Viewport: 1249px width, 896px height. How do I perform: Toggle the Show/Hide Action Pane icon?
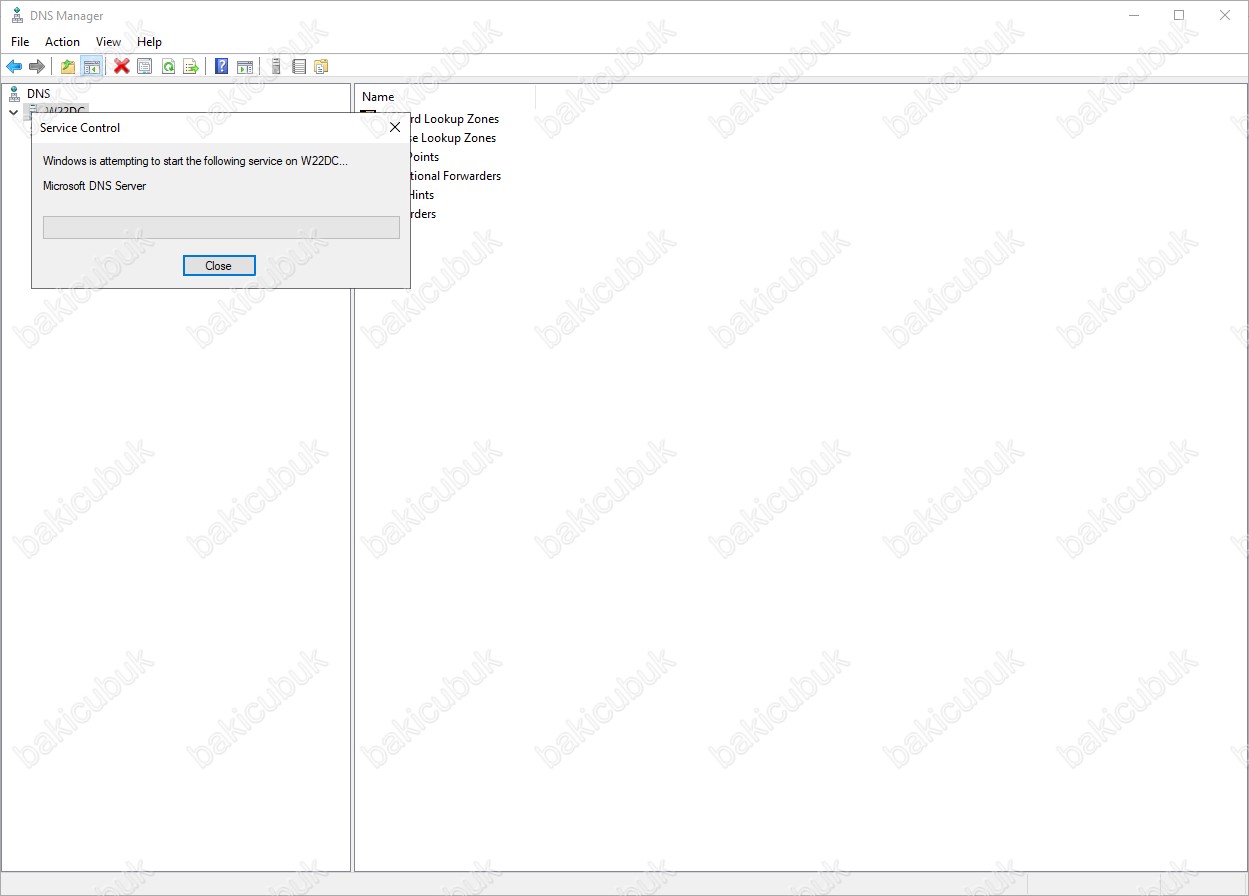[245, 67]
